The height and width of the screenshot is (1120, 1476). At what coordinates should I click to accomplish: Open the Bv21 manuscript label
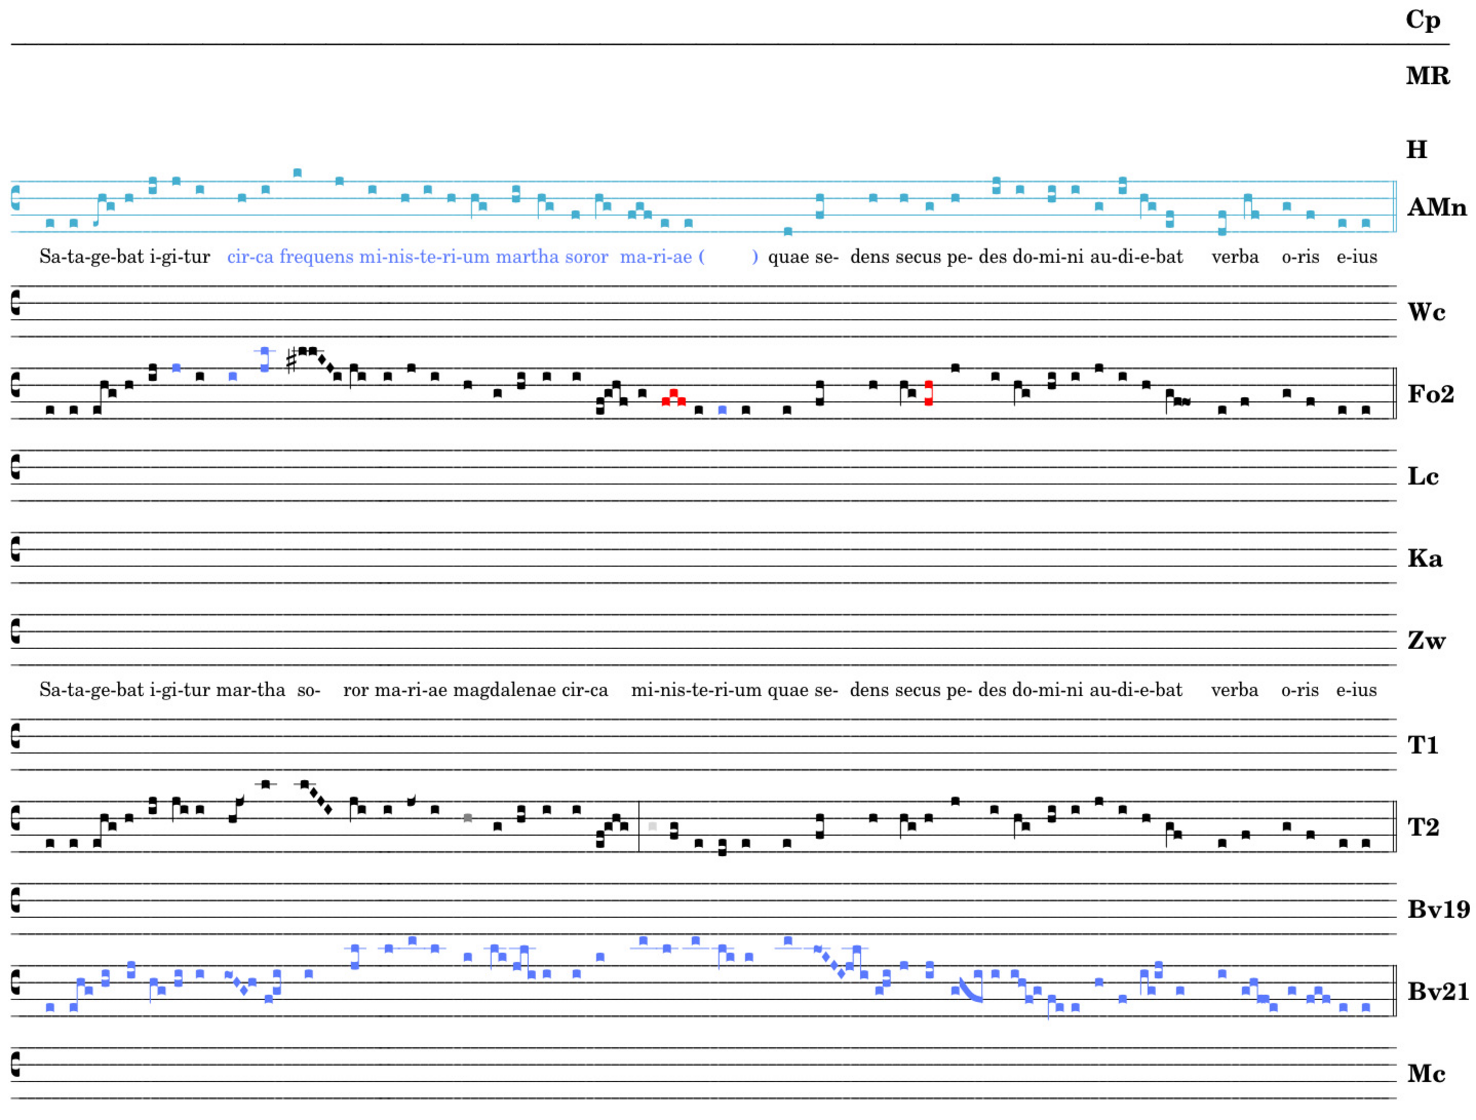click(1438, 992)
